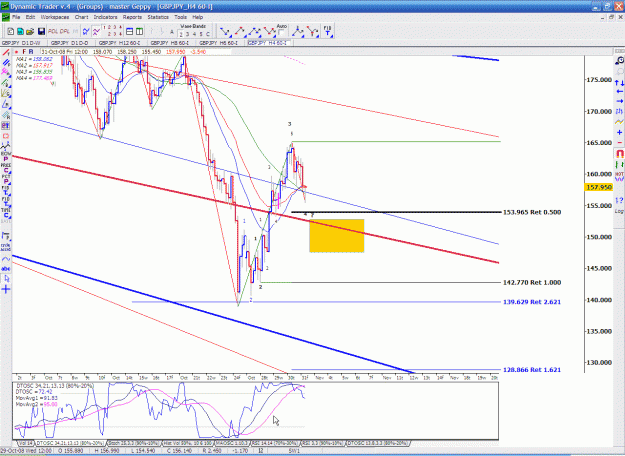Switch to GBPJPY H8 60-I tab
The width and height of the screenshot is (625, 456).
(170, 43)
